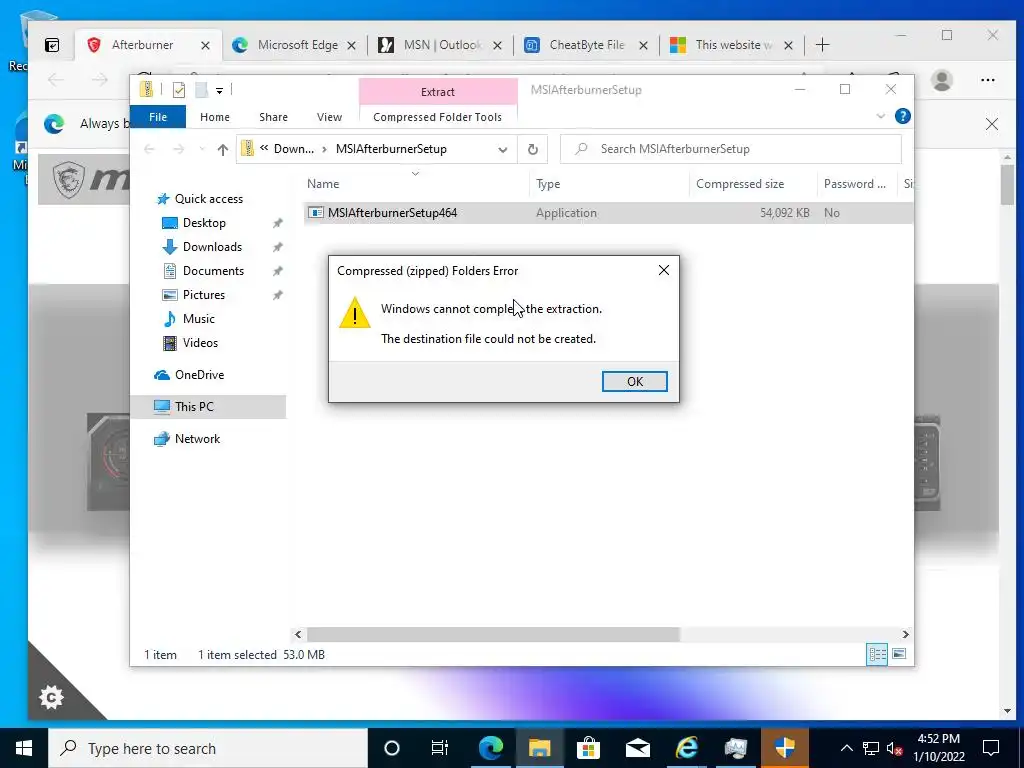Sort by the Type column header
Image resolution: width=1024 pixels, height=768 pixels.
[x=609, y=184]
